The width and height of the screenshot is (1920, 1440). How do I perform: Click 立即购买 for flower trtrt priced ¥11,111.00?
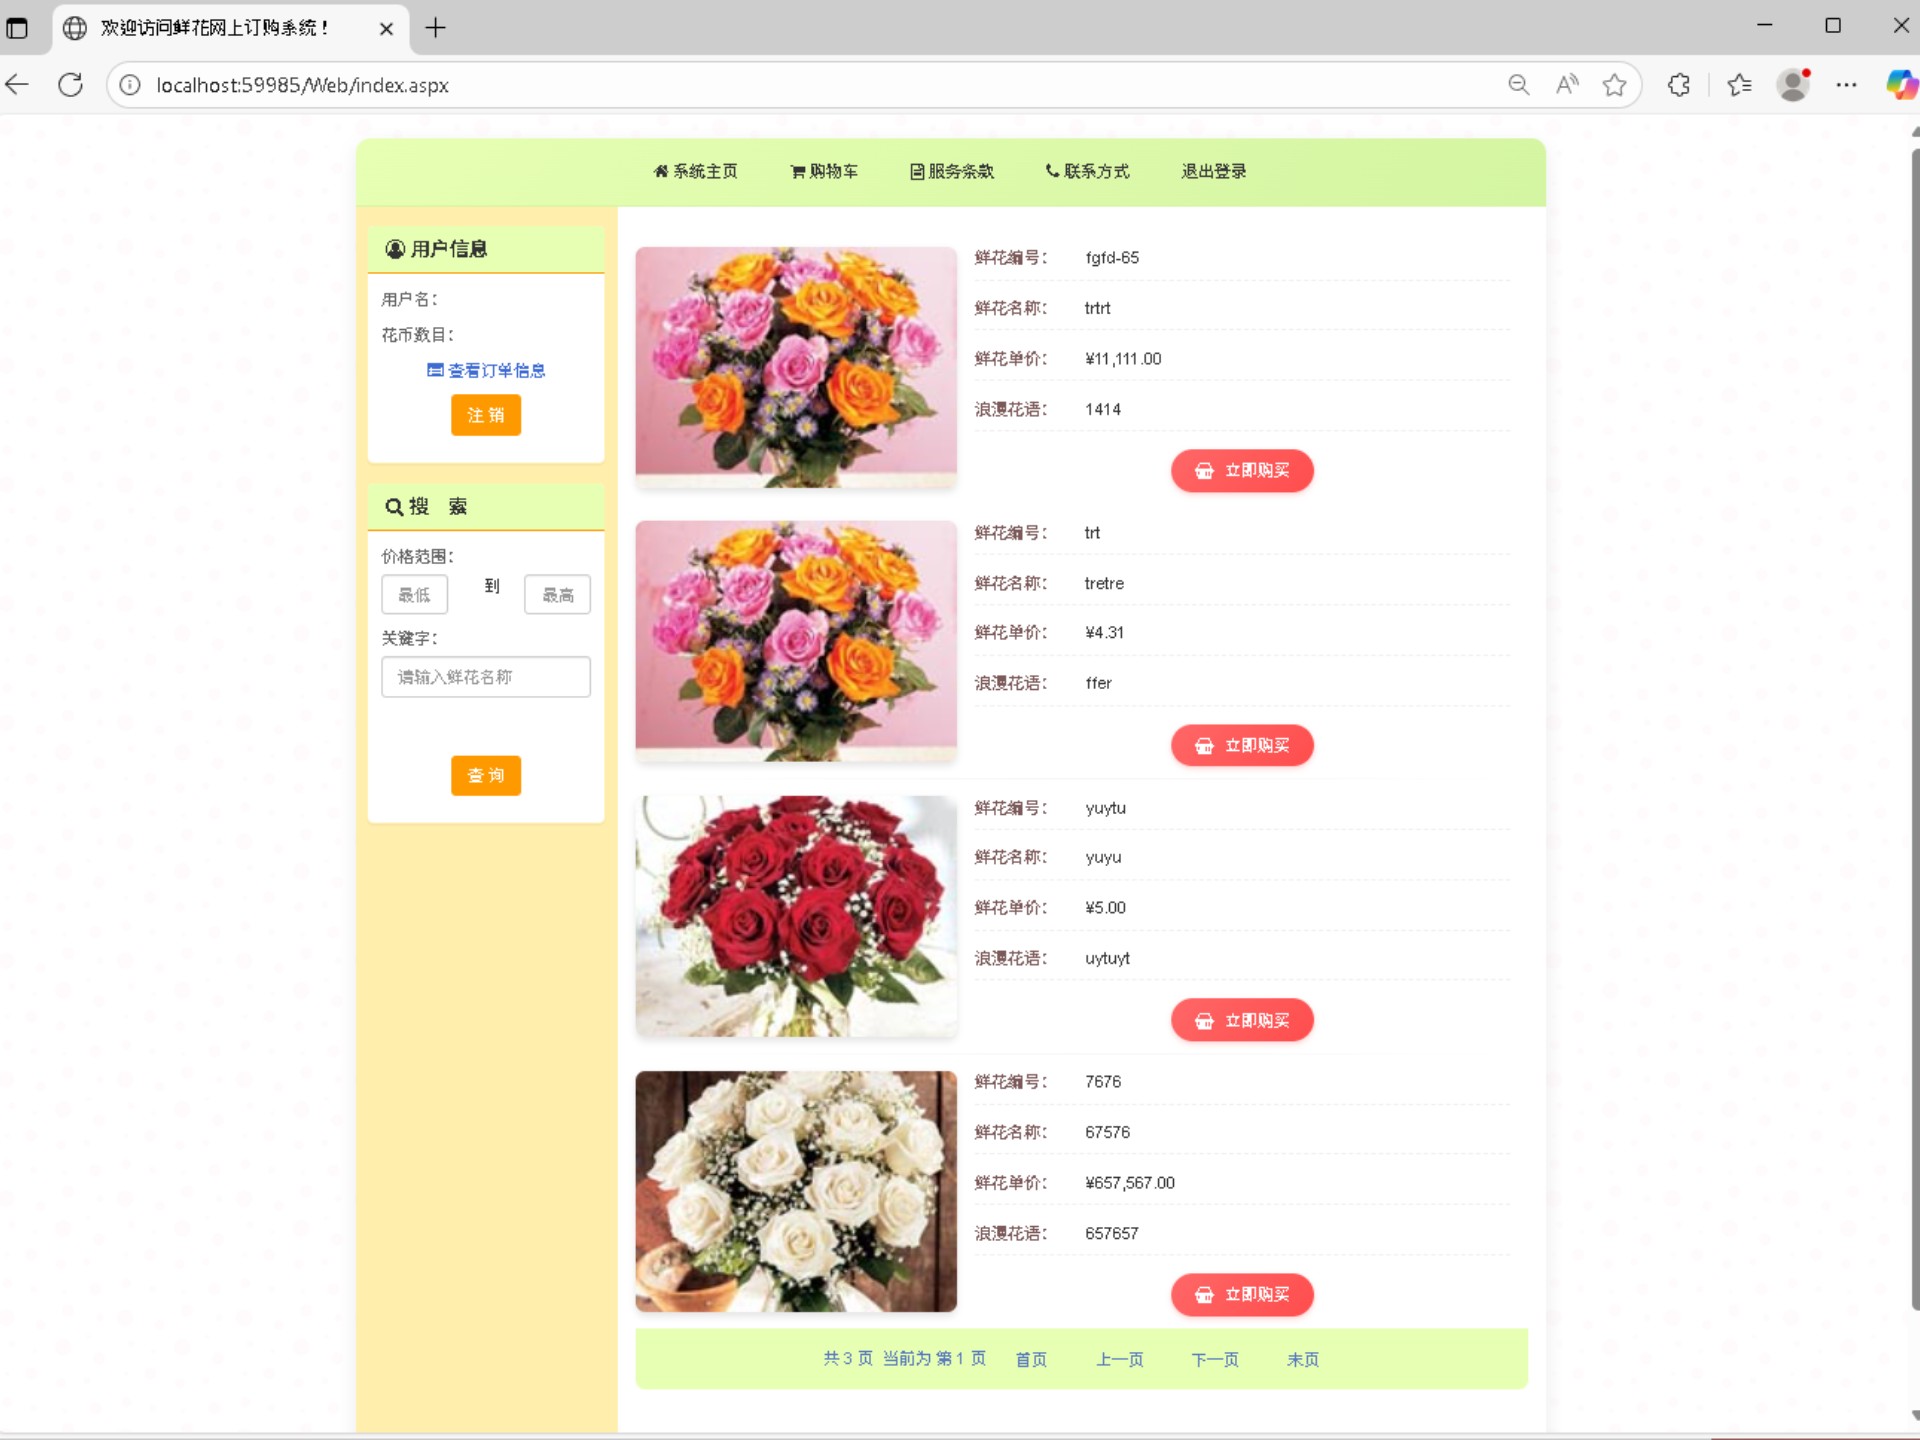(1241, 470)
